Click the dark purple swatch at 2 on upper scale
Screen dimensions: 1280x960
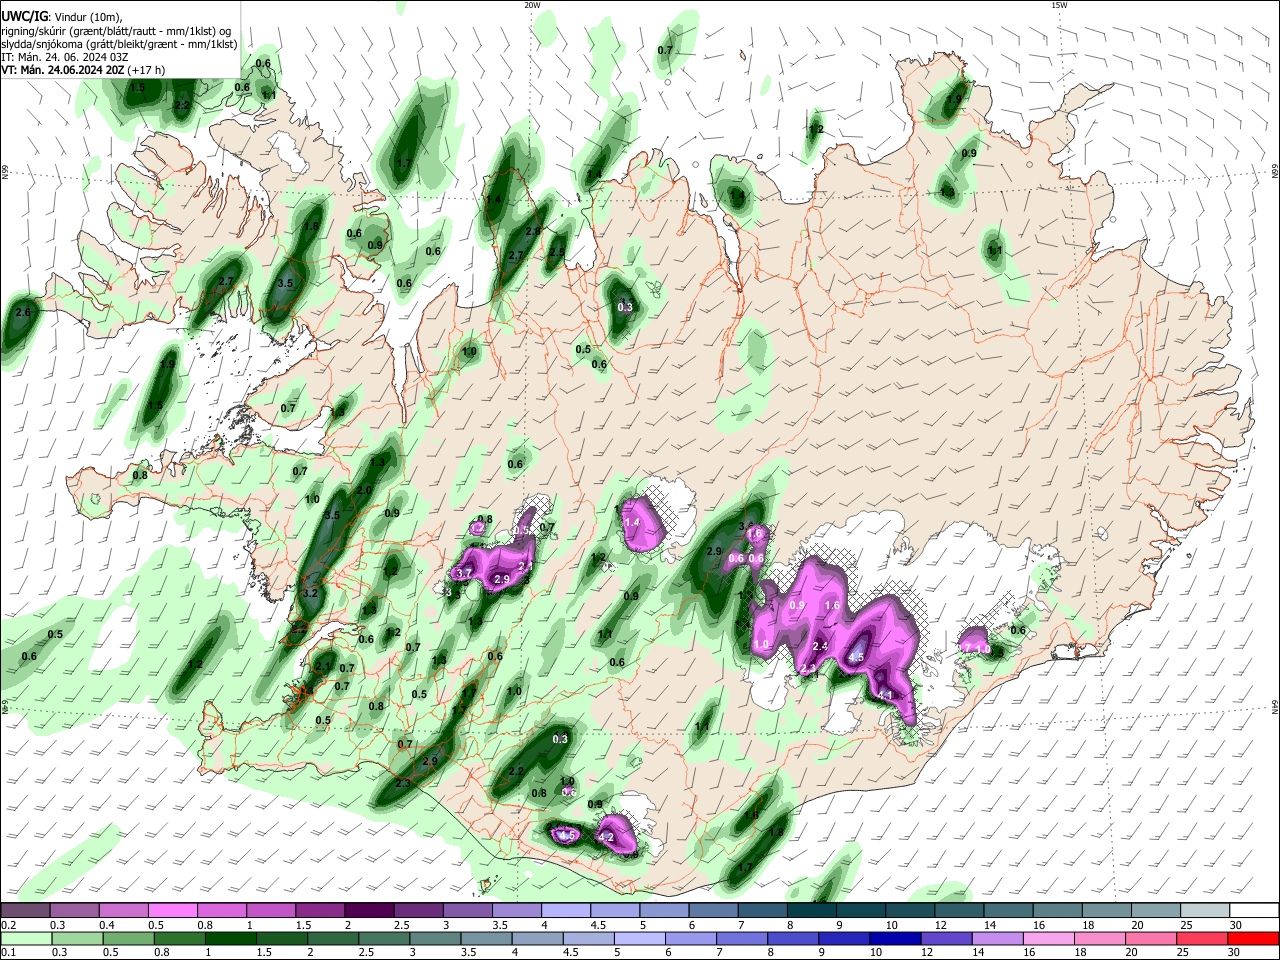click(369, 910)
